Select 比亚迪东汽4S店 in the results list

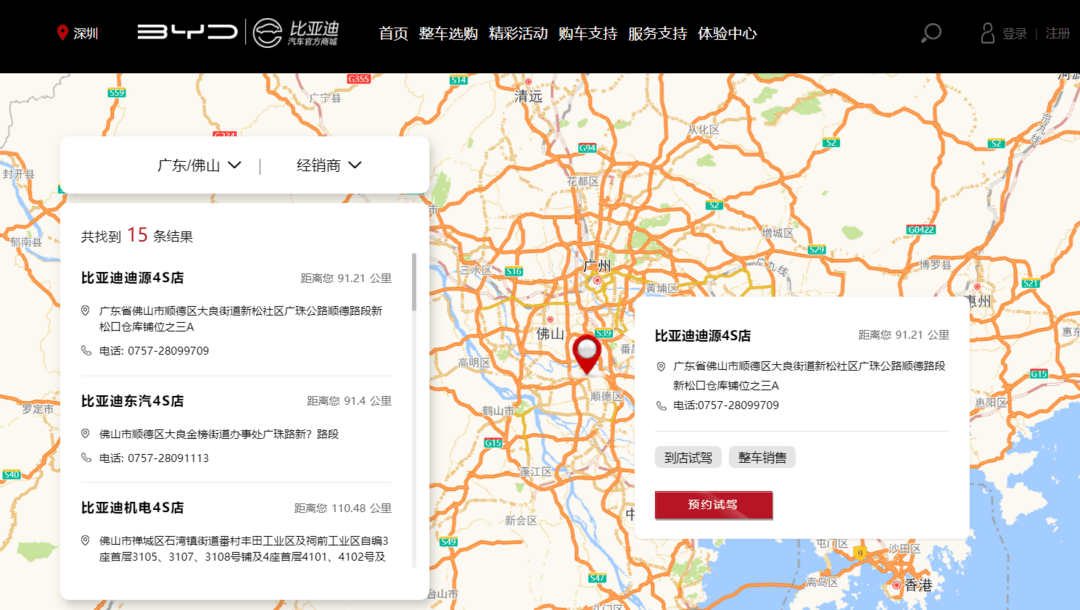point(132,401)
